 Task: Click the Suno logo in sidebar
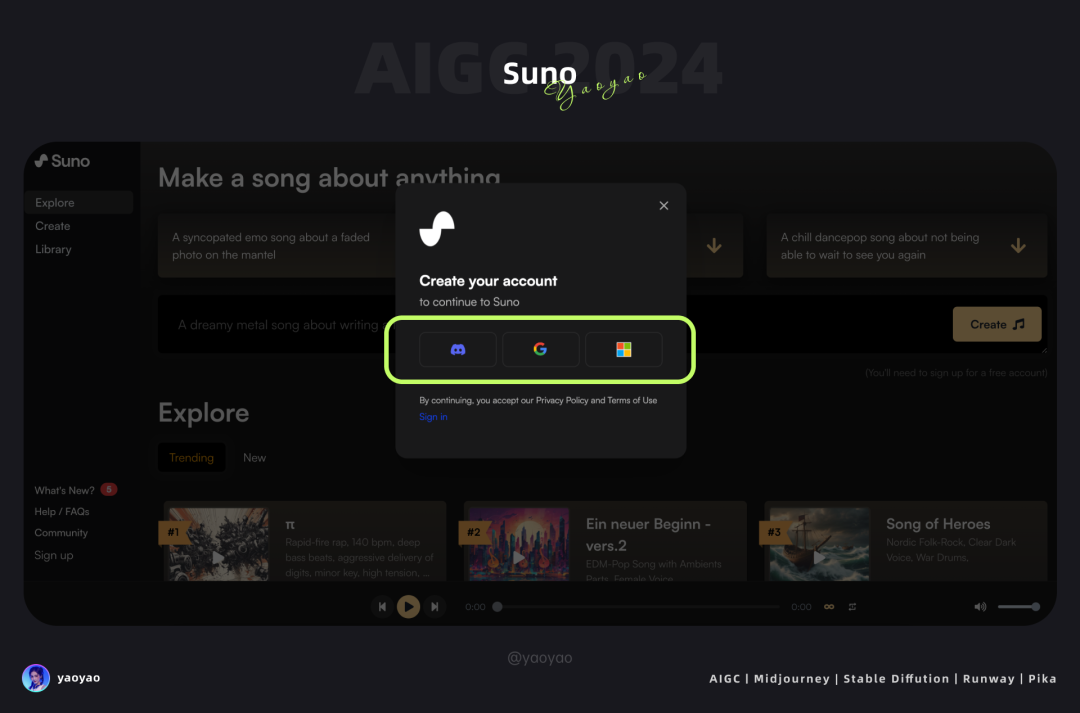tap(63, 161)
